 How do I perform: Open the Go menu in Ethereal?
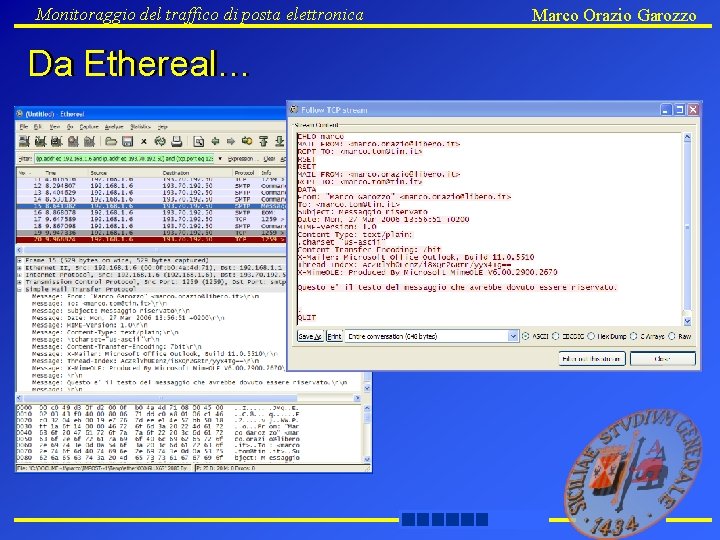click(70, 127)
